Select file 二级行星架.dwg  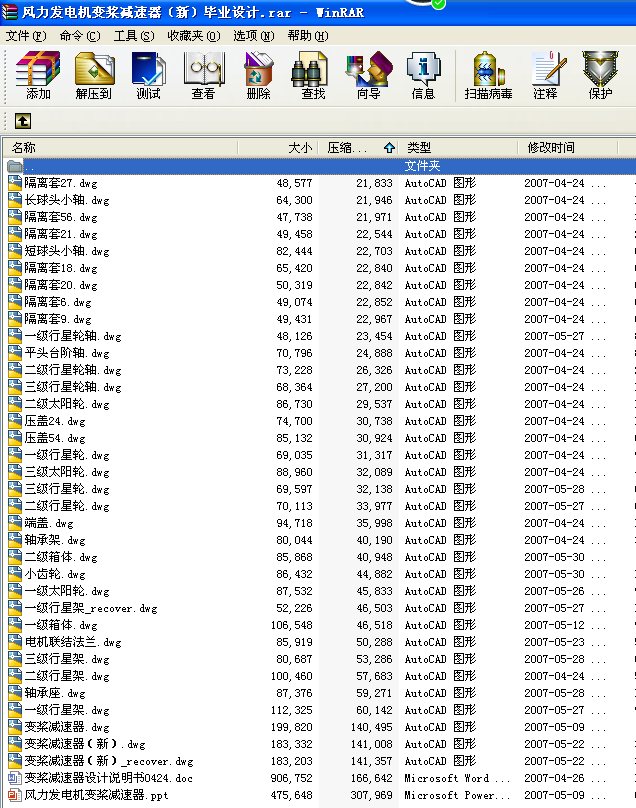click(x=67, y=676)
